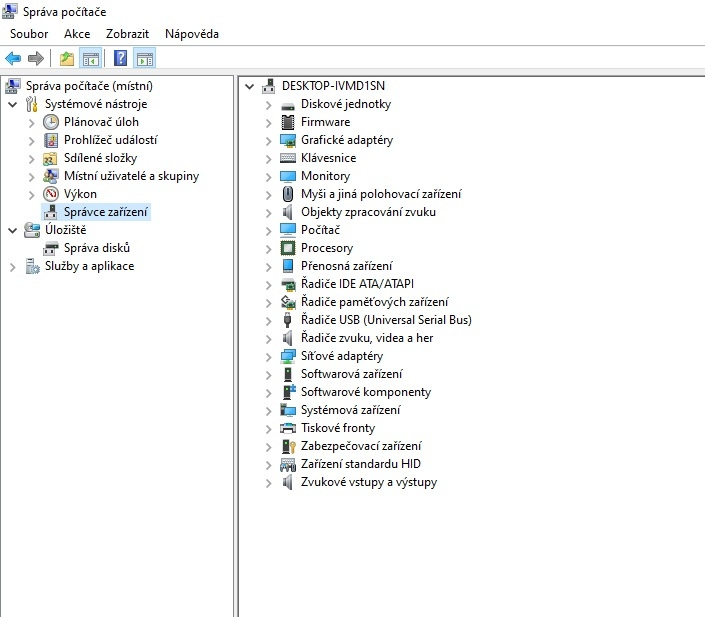
Task: Click the blue Back arrow in toolbar
Action: (x=13, y=58)
